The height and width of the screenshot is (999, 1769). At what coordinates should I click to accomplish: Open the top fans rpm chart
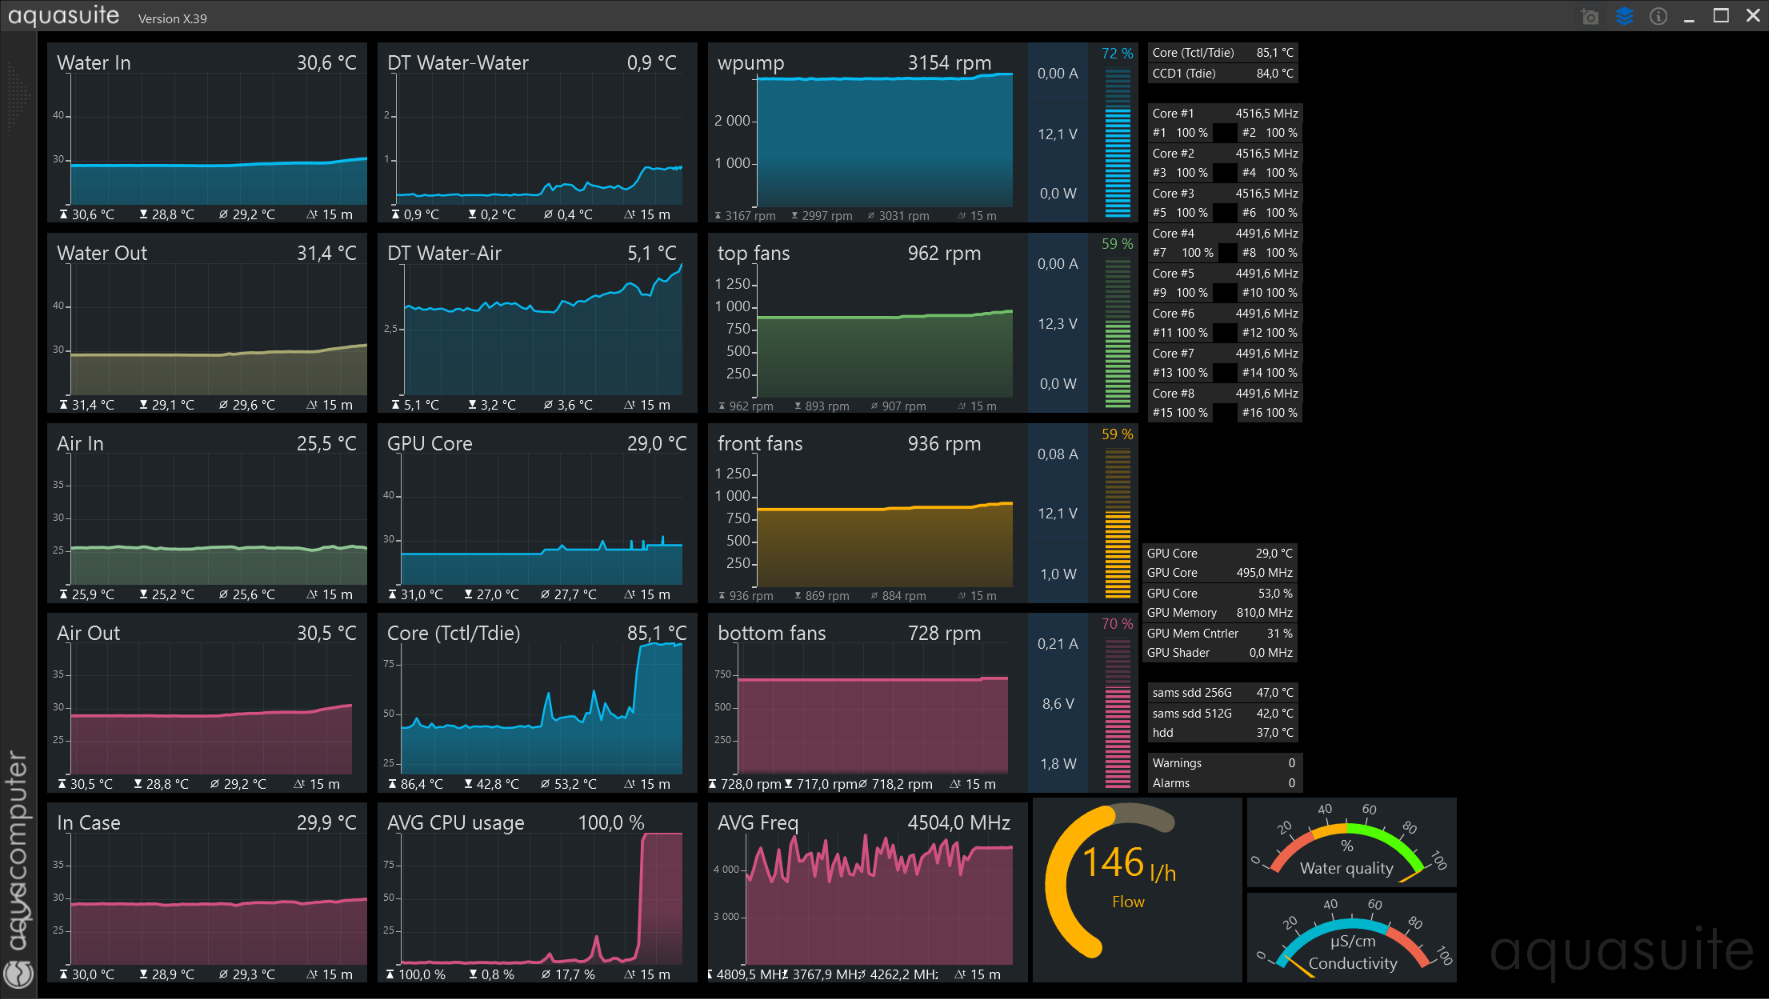[867, 324]
